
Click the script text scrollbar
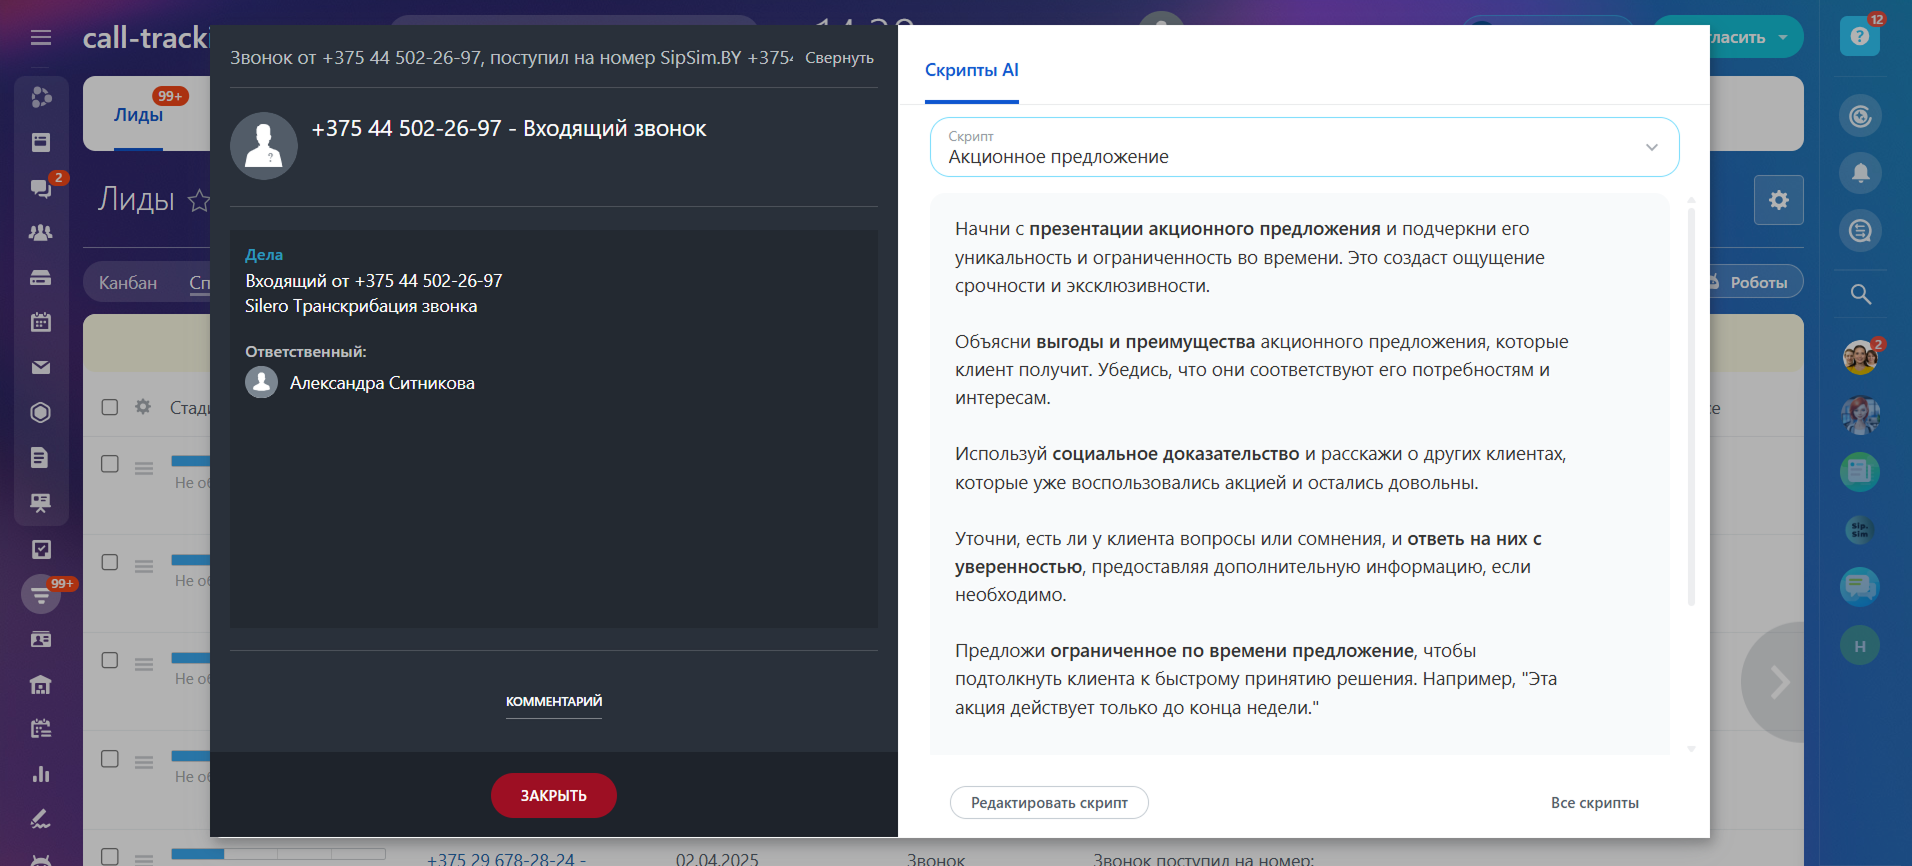[x=1691, y=400]
